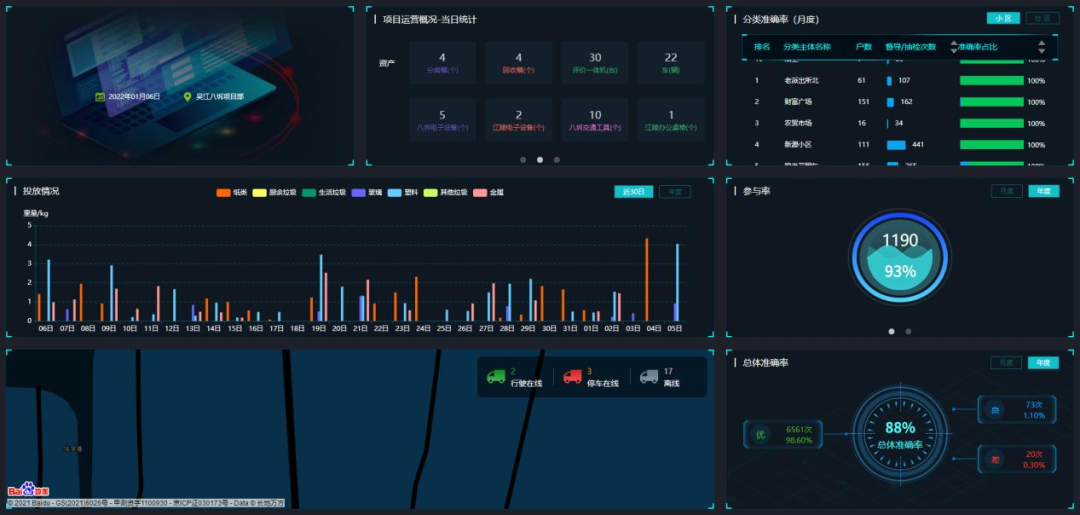
Task: Click the 老派出所北 table row name
Action: click(x=801, y=81)
